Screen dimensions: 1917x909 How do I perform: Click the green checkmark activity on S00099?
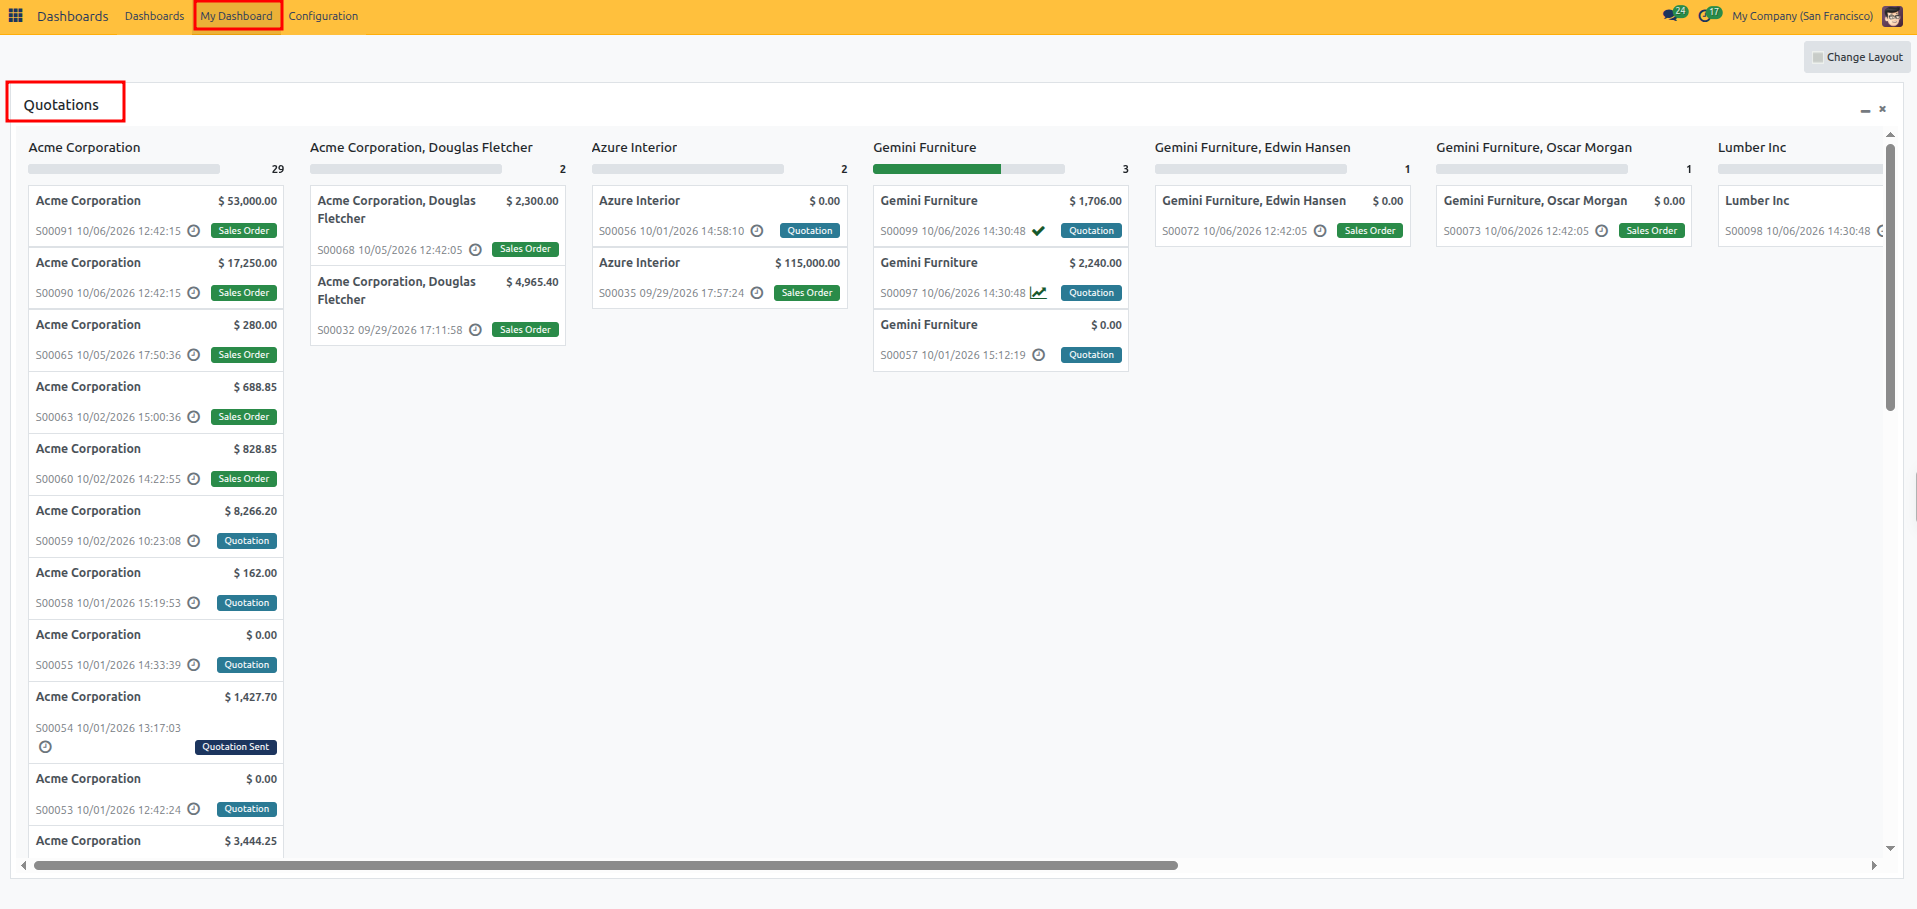(x=1038, y=231)
